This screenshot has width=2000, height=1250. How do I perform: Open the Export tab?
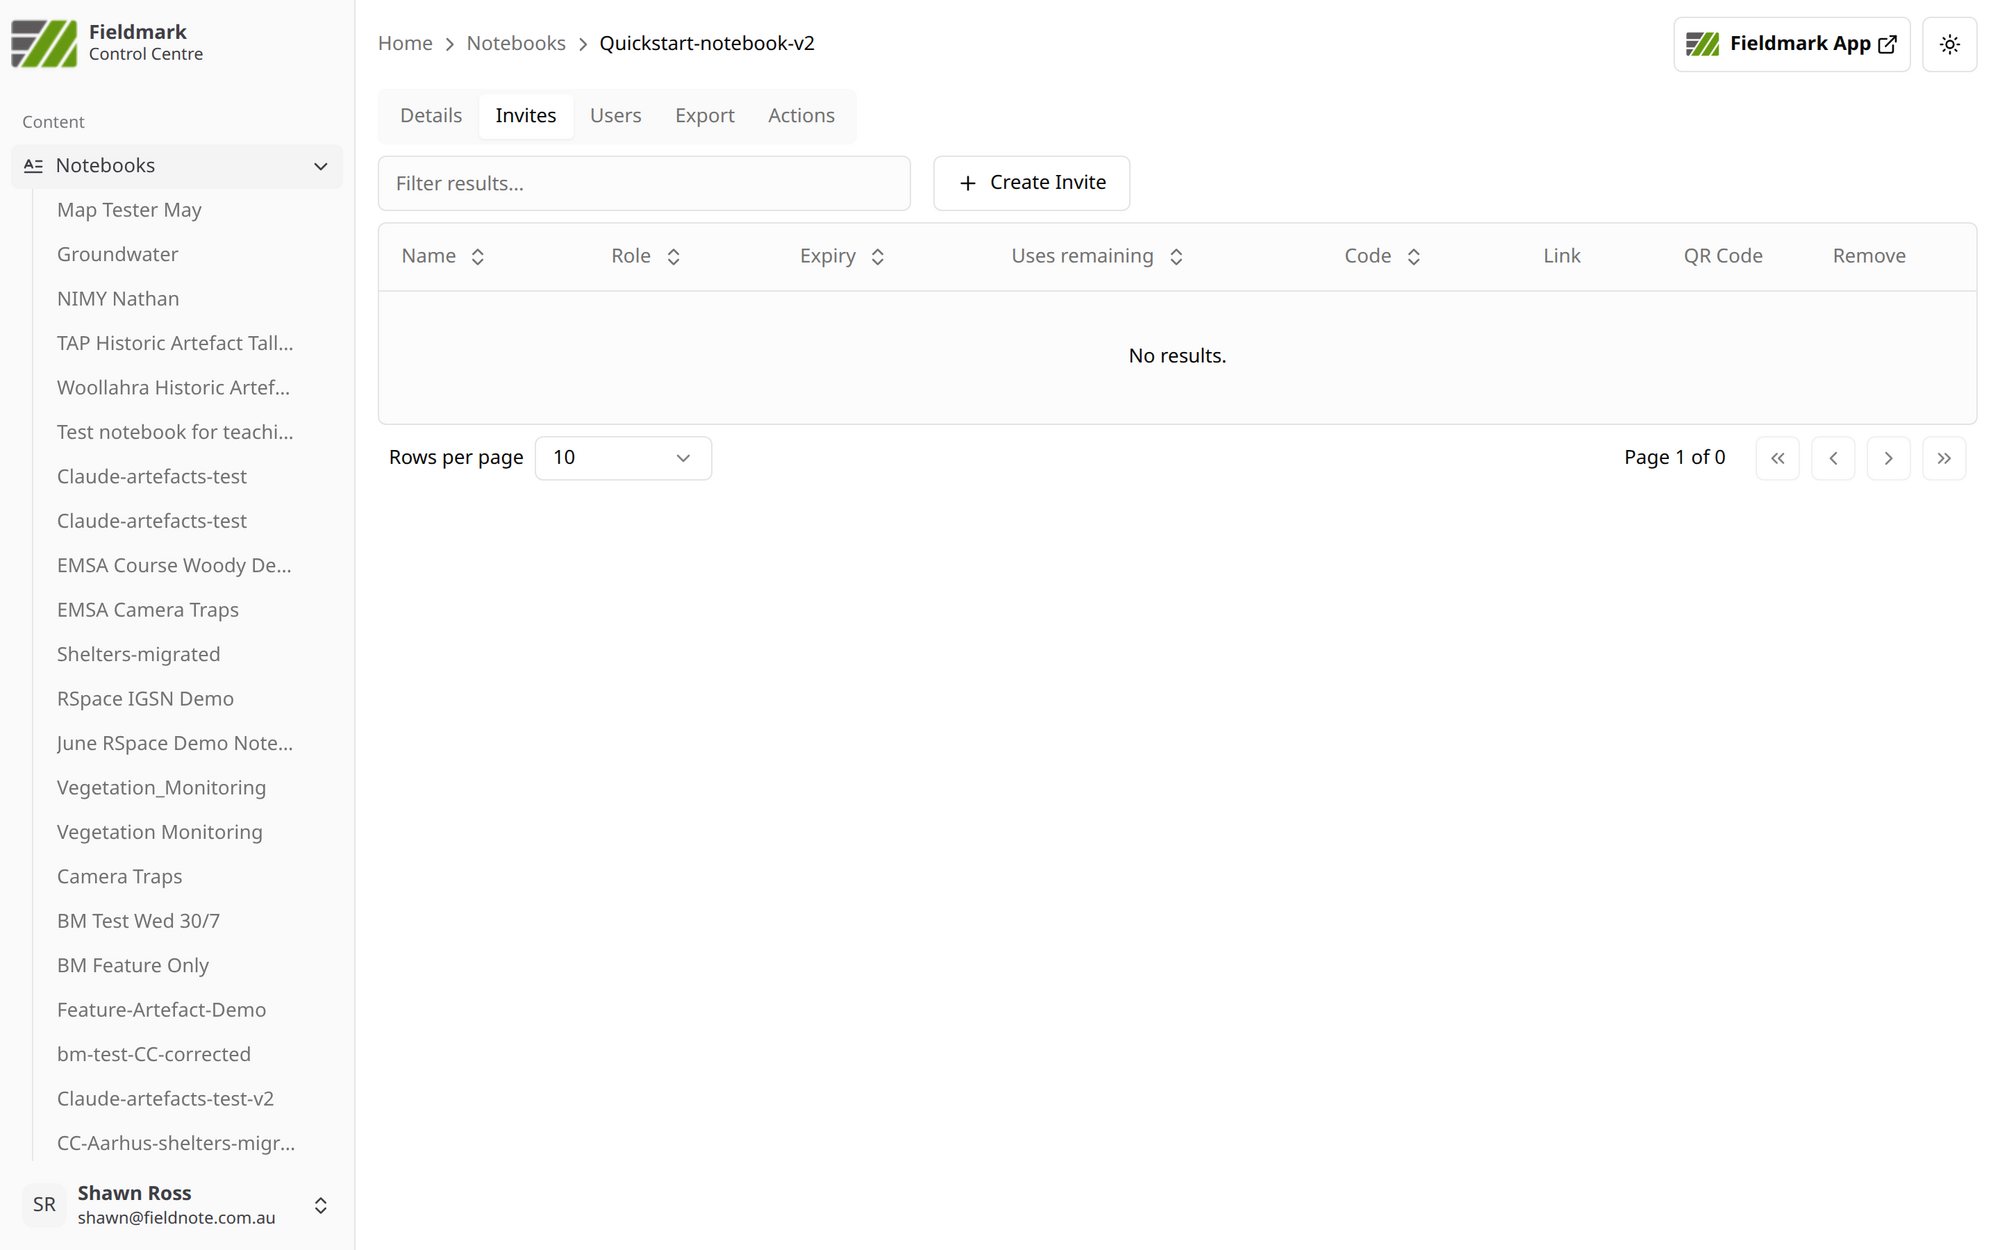point(704,116)
